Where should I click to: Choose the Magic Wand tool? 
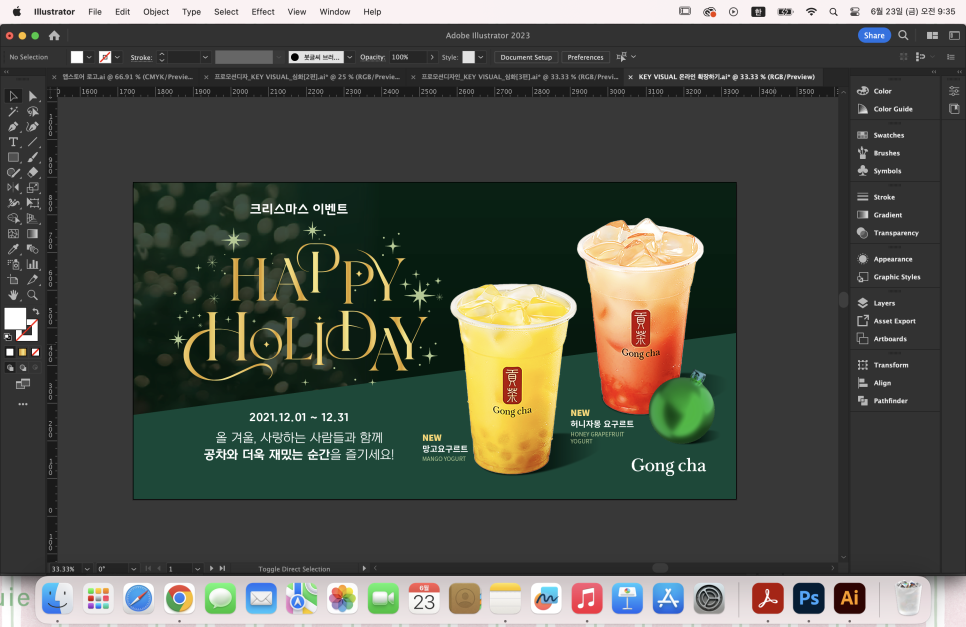(13, 111)
